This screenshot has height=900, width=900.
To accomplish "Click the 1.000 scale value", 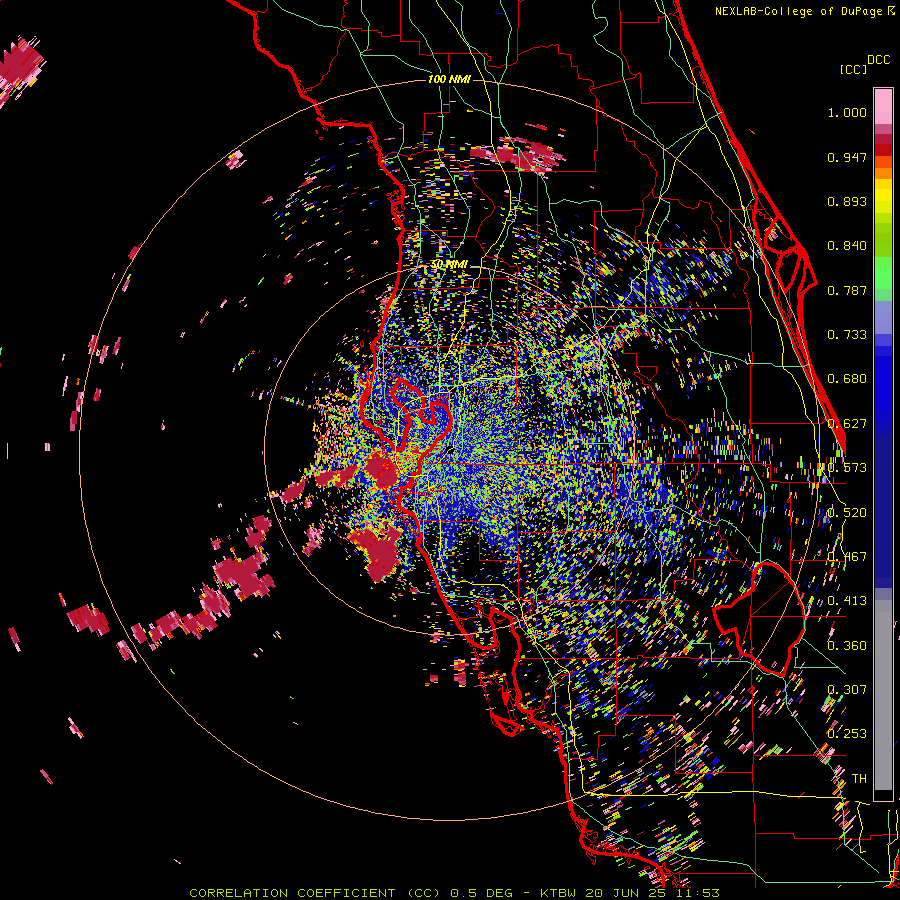I will pyautogui.click(x=847, y=112).
